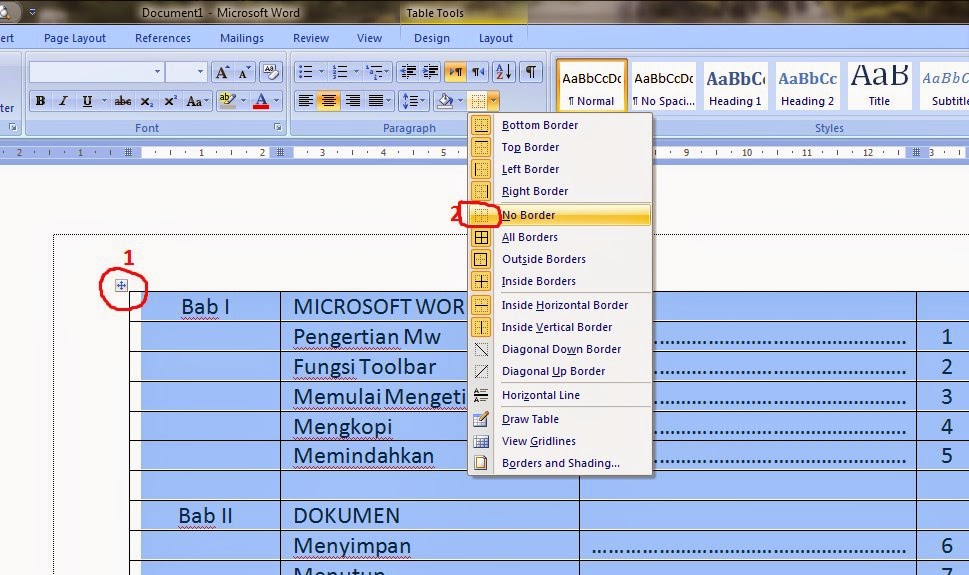969x575 pixels.
Task: Apply the Normal style
Action: coord(591,85)
